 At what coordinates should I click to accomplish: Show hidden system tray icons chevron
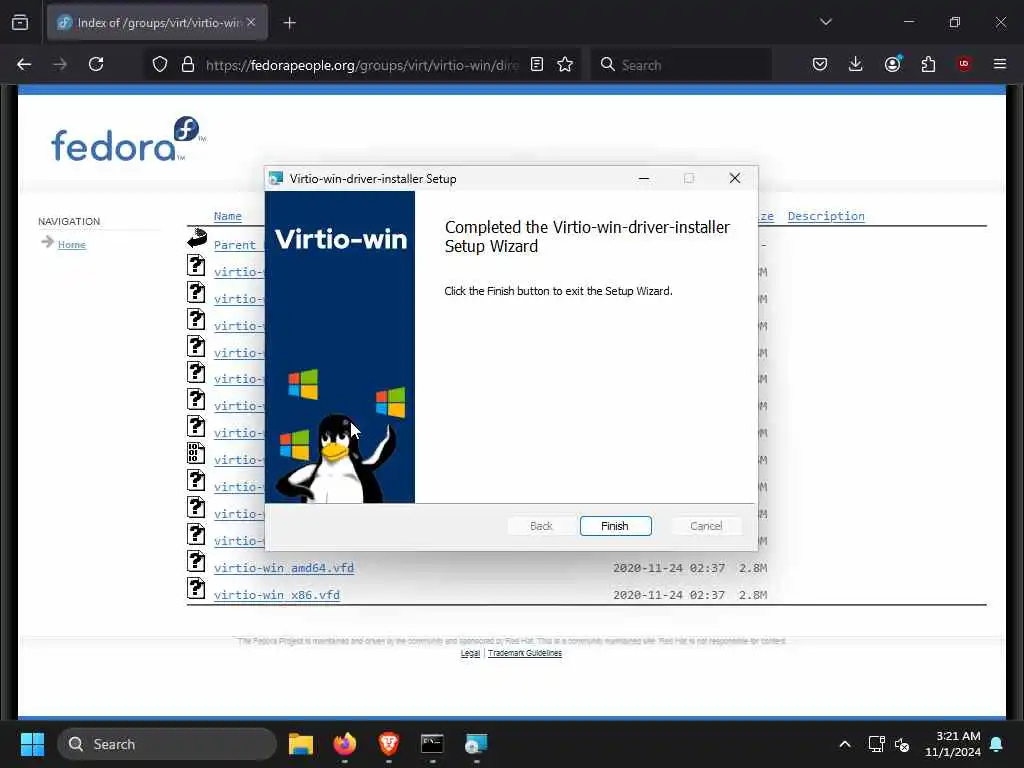pyautogui.click(x=844, y=744)
